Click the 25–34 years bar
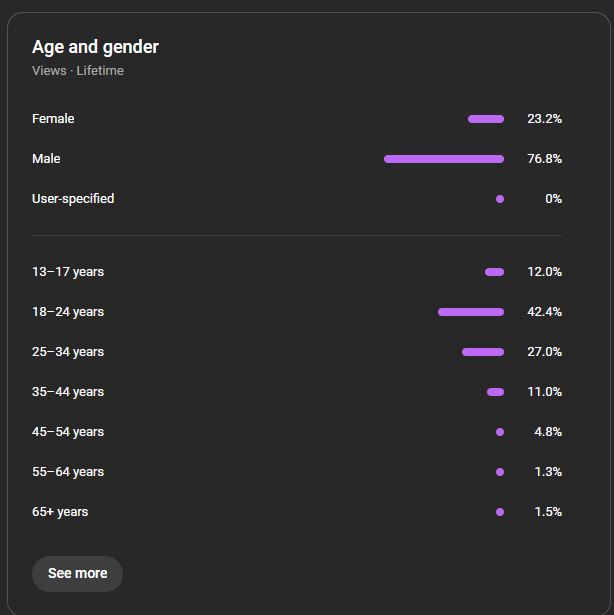614x615 pixels. click(x=483, y=352)
